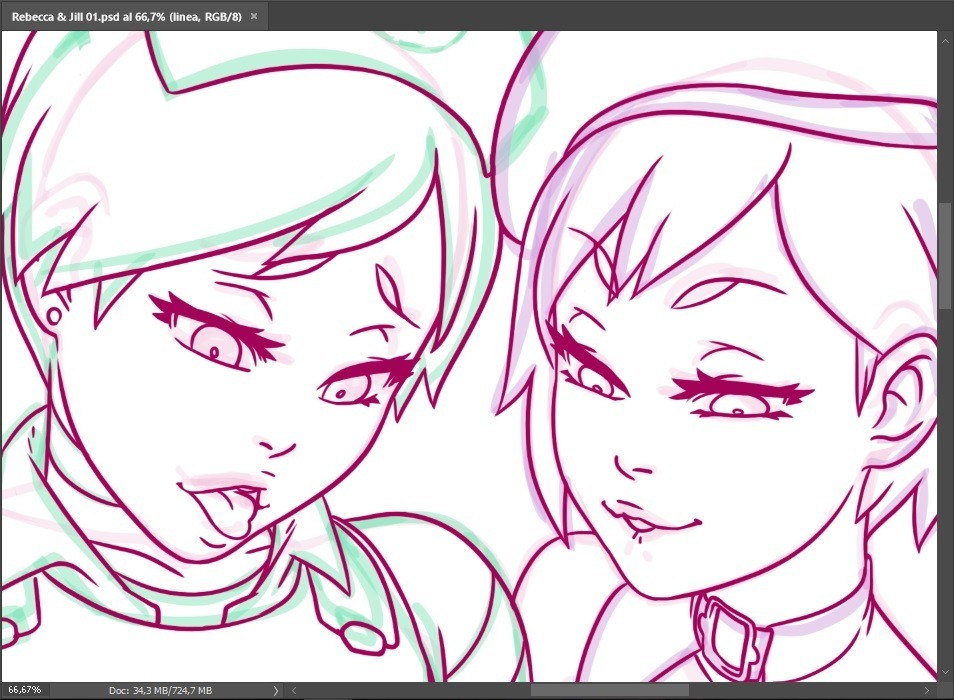The height and width of the screenshot is (700, 954).
Task: Click the 66,67% zoom level field
Action: point(25,690)
